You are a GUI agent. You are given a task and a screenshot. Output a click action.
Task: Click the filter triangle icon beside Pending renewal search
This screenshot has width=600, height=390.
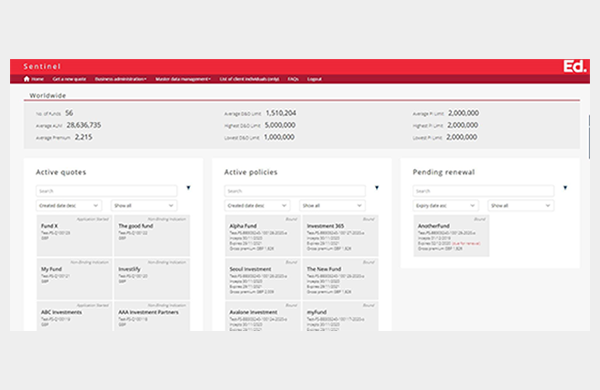pyautogui.click(x=565, y=188)
